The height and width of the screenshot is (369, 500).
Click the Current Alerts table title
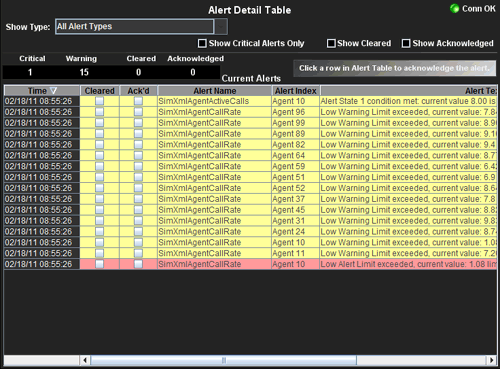[x=251, y=79]
